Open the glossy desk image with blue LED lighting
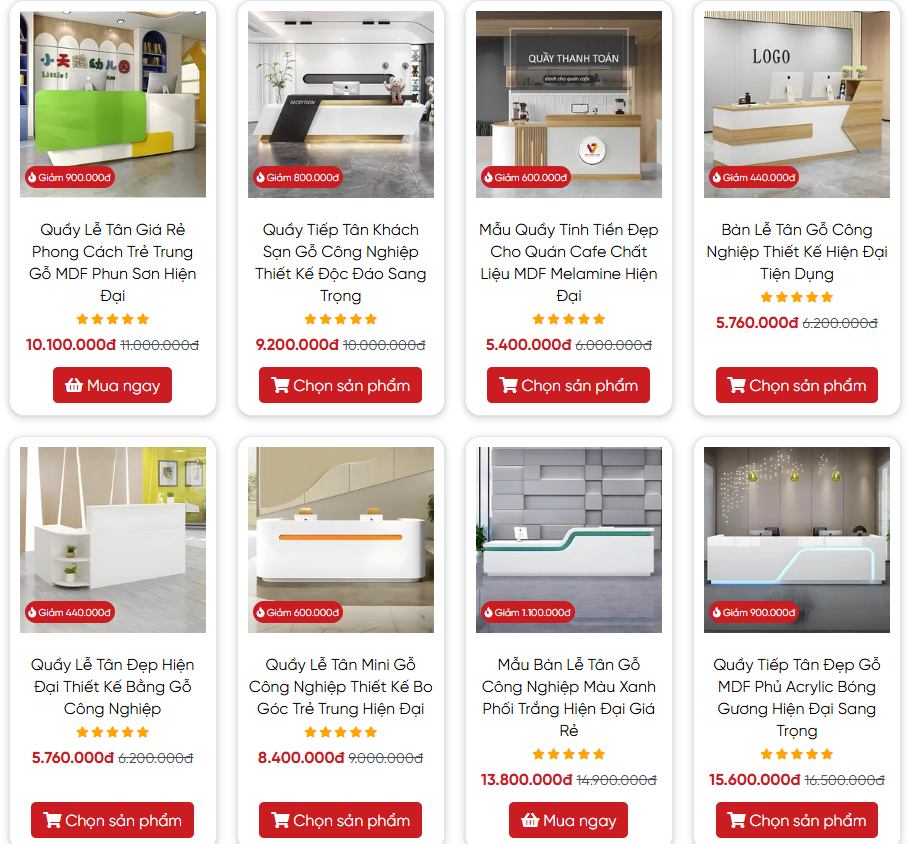This screenshot has width=908, height=844. [x=797, y=539]
